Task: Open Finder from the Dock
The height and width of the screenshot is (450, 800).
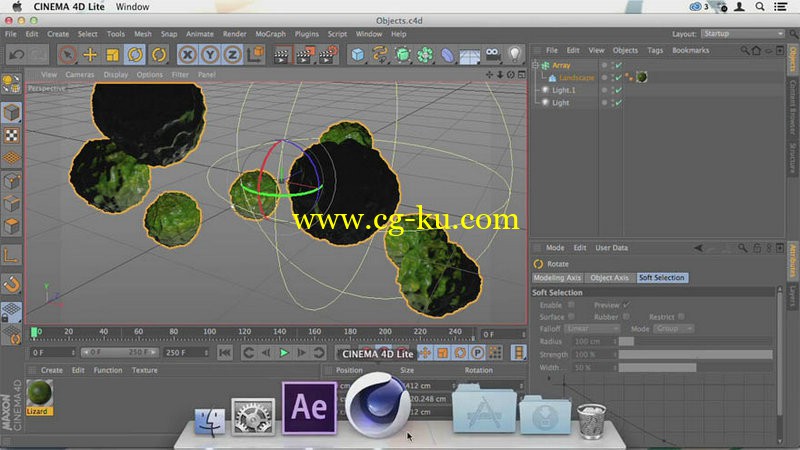Action: [x=210, y=421]
